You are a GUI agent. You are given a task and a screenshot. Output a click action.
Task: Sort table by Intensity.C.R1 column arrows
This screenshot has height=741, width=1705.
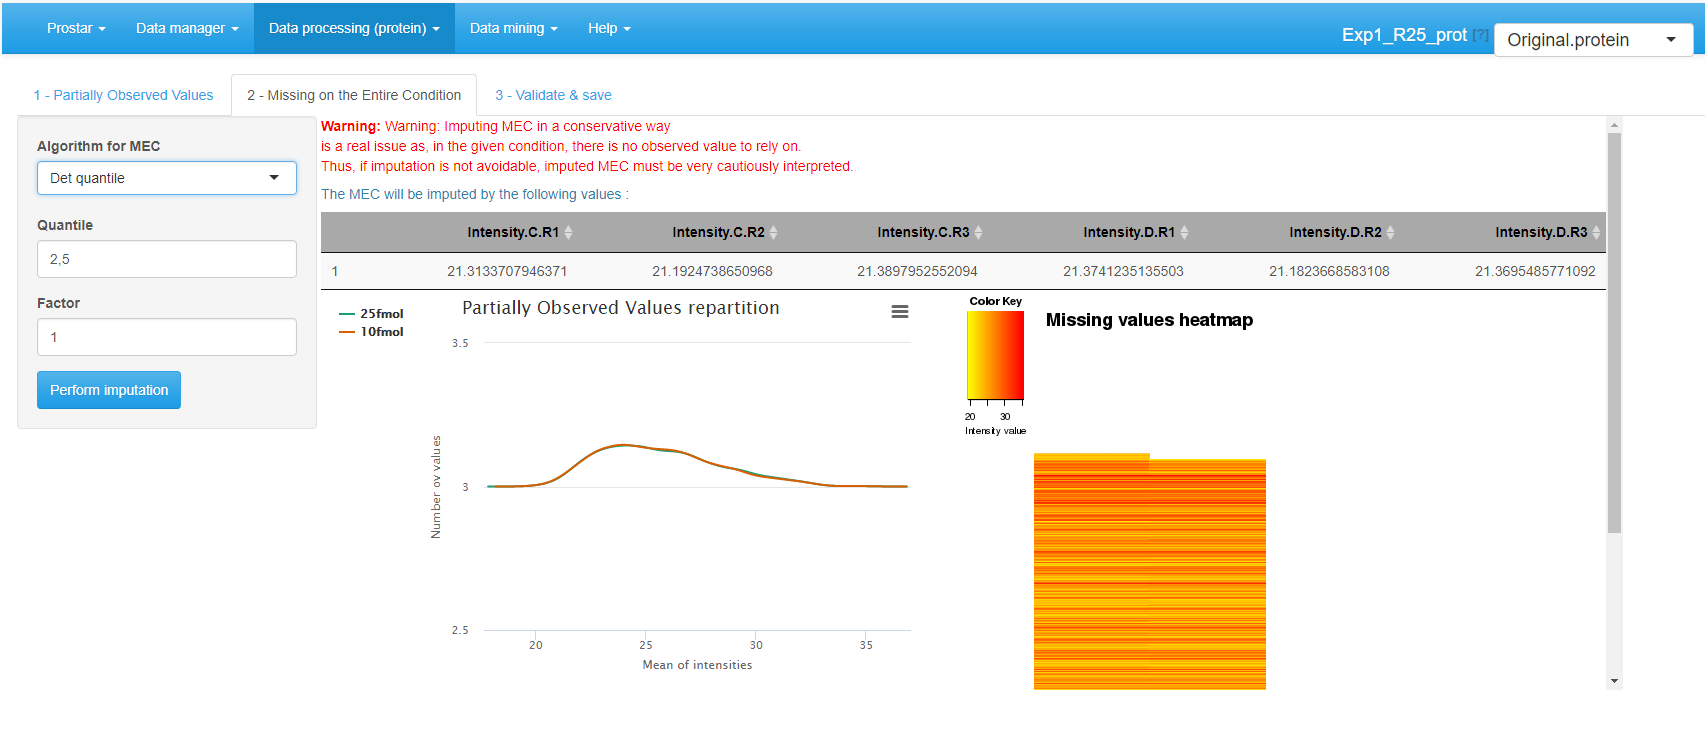568,232
